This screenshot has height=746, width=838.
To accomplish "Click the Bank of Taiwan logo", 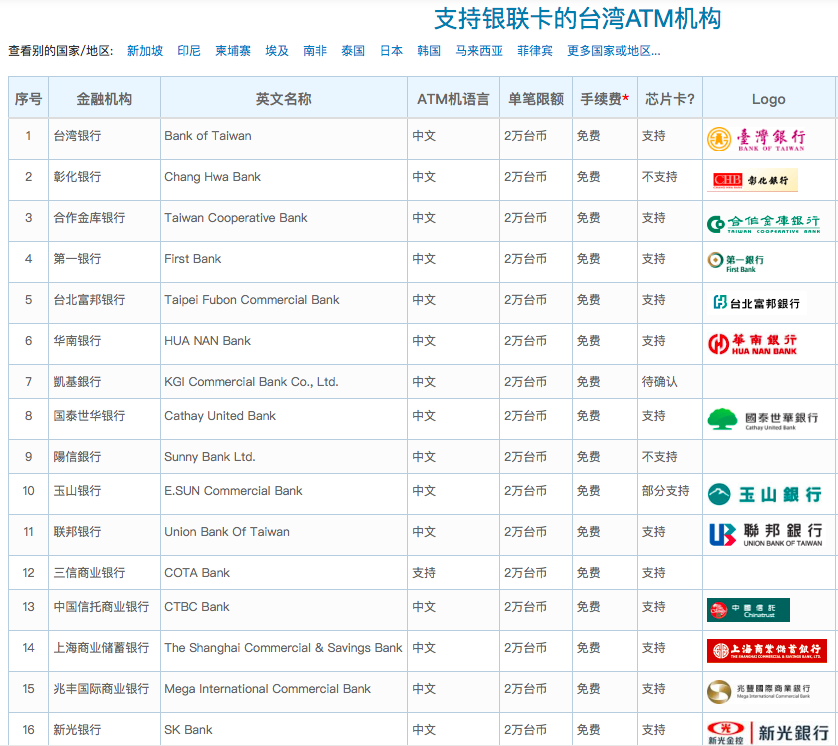I will (x=755, y=140).
